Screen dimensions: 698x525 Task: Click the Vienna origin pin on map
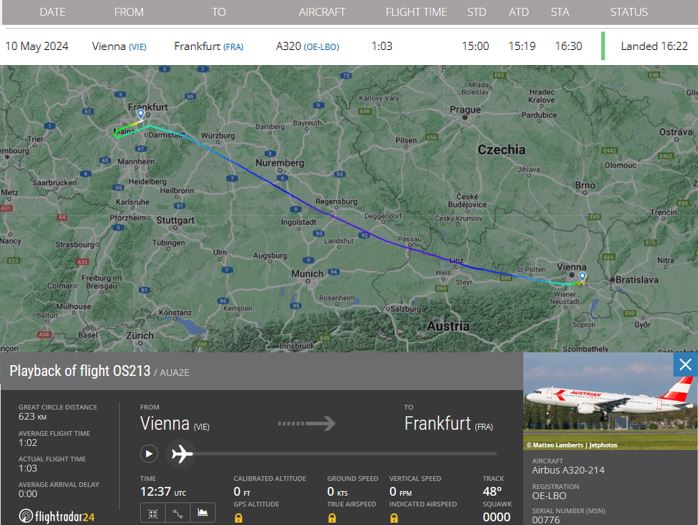tap(582, 277)
